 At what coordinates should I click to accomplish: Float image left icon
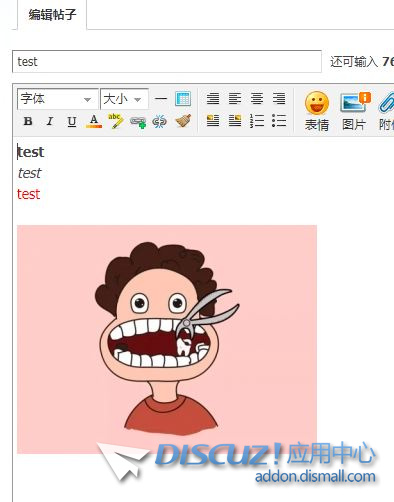(213, 121)
